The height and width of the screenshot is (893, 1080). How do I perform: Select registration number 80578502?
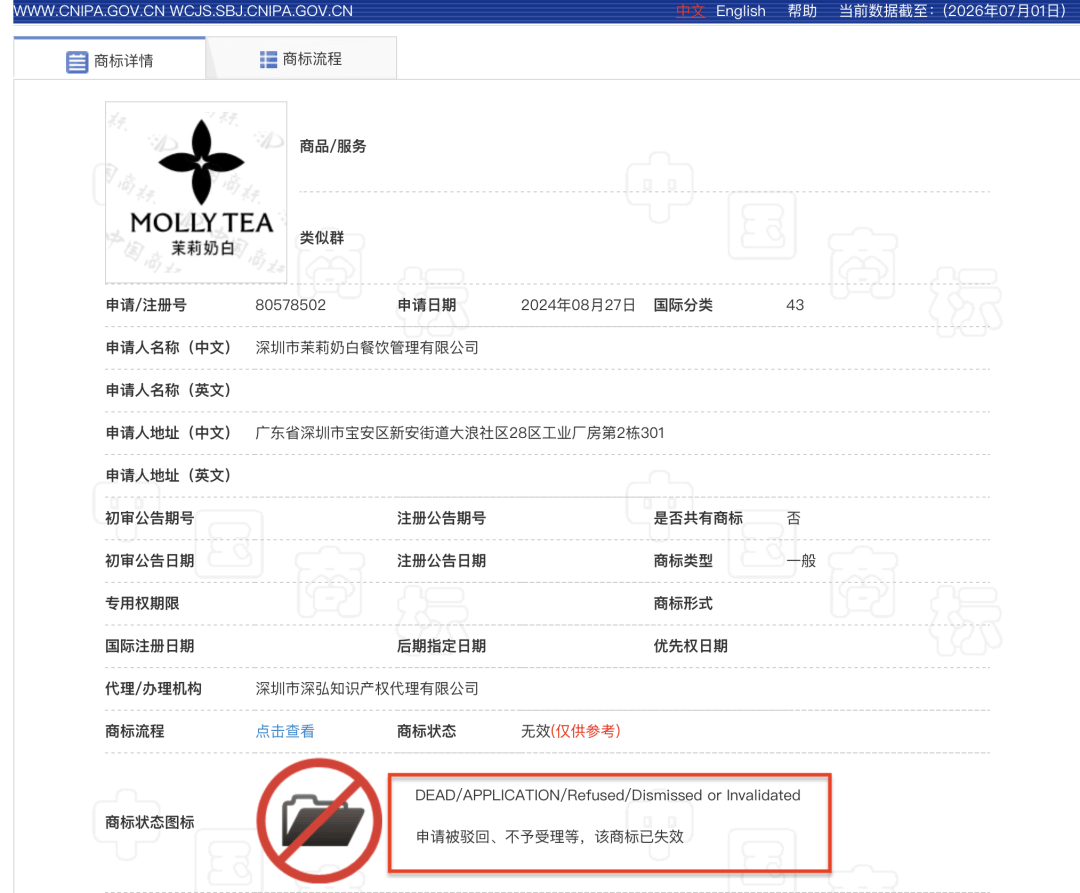(291, 305)
